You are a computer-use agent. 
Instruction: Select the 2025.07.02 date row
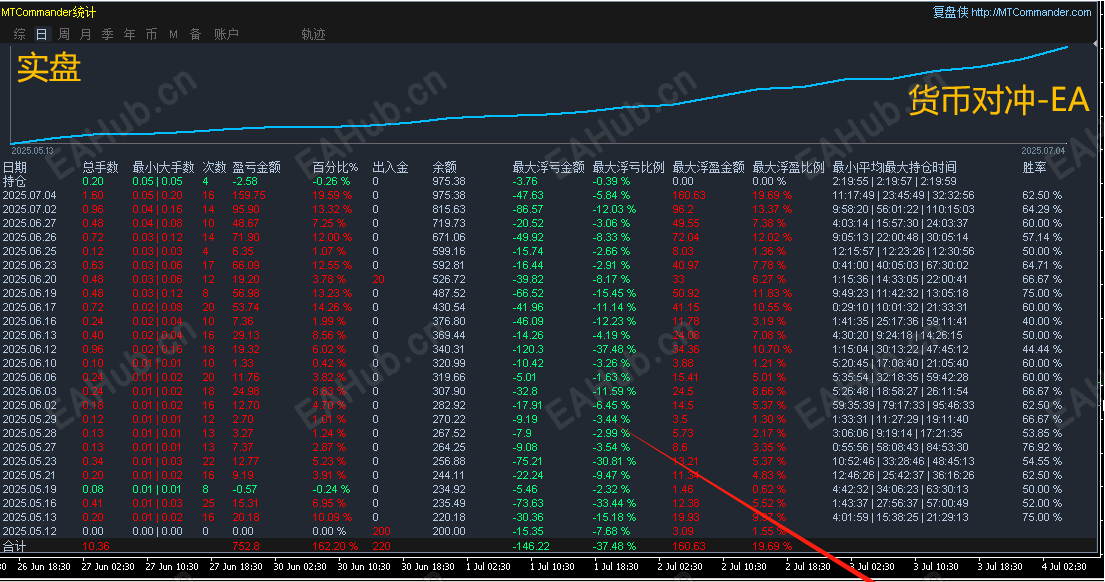30,209
